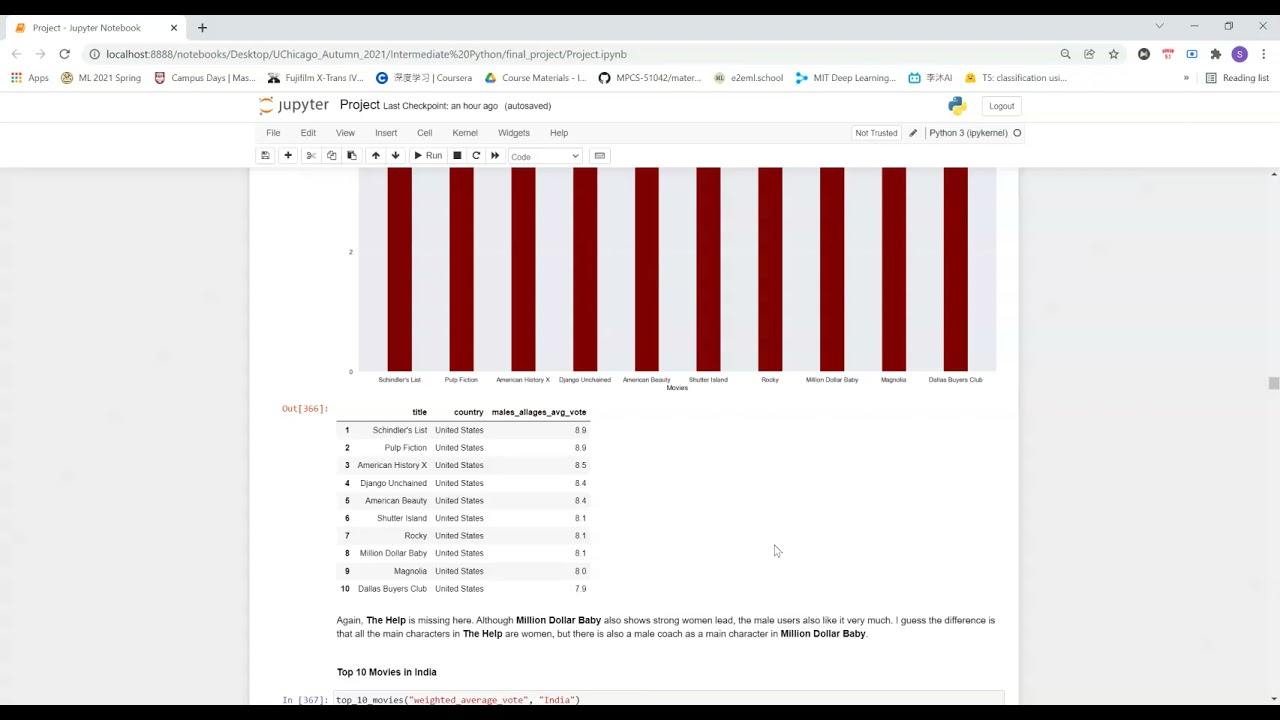The image size is (1280, 720).
Task: Reload the page
Action: tap(64, 54)
